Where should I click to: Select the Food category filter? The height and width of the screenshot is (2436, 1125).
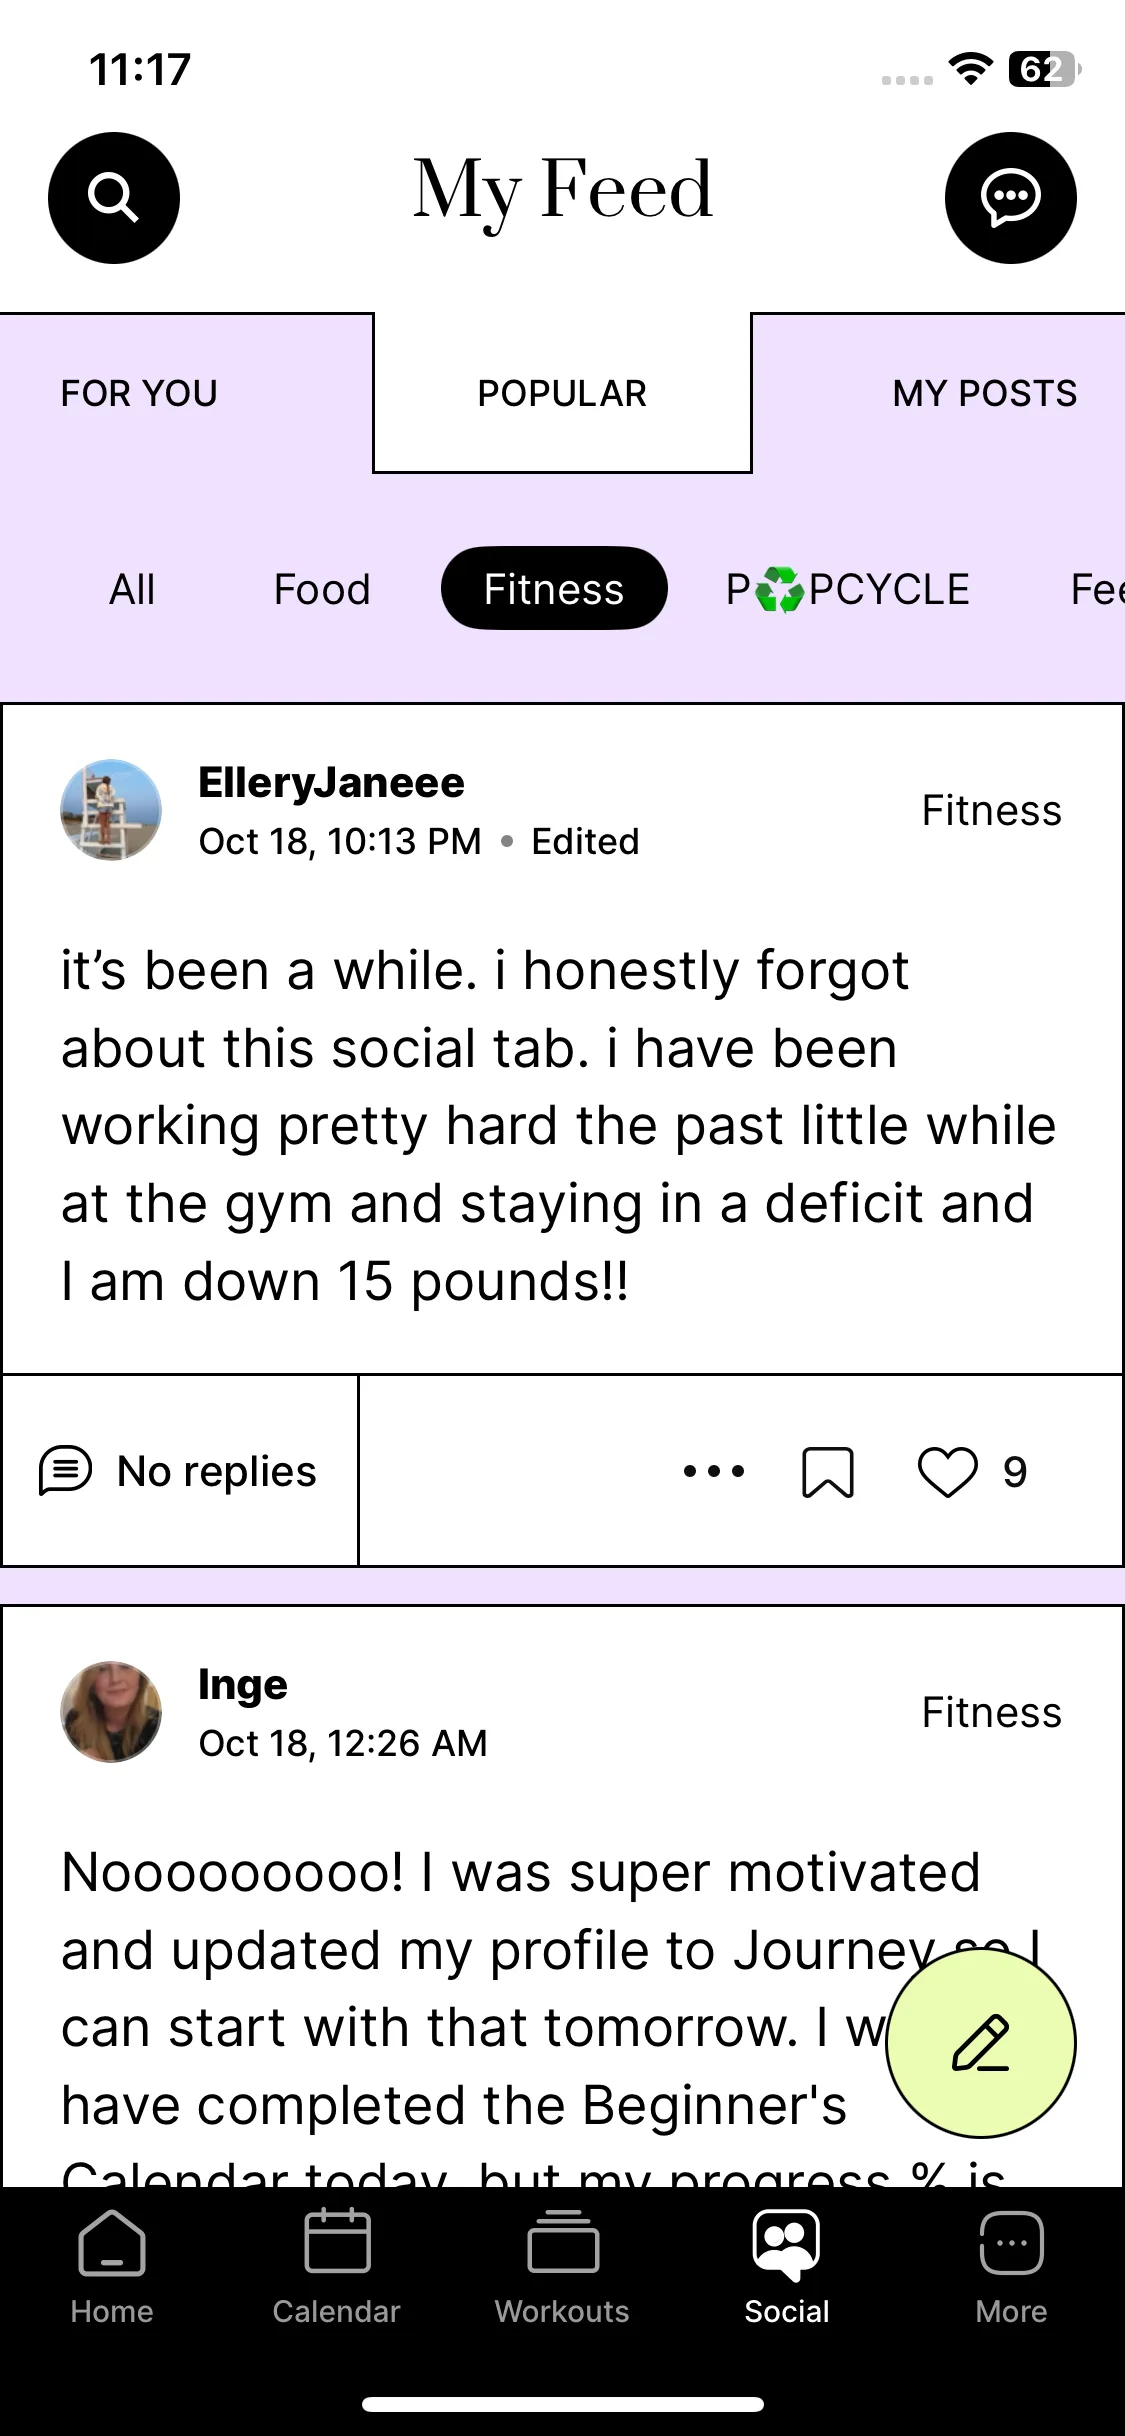tap(322, 589)
